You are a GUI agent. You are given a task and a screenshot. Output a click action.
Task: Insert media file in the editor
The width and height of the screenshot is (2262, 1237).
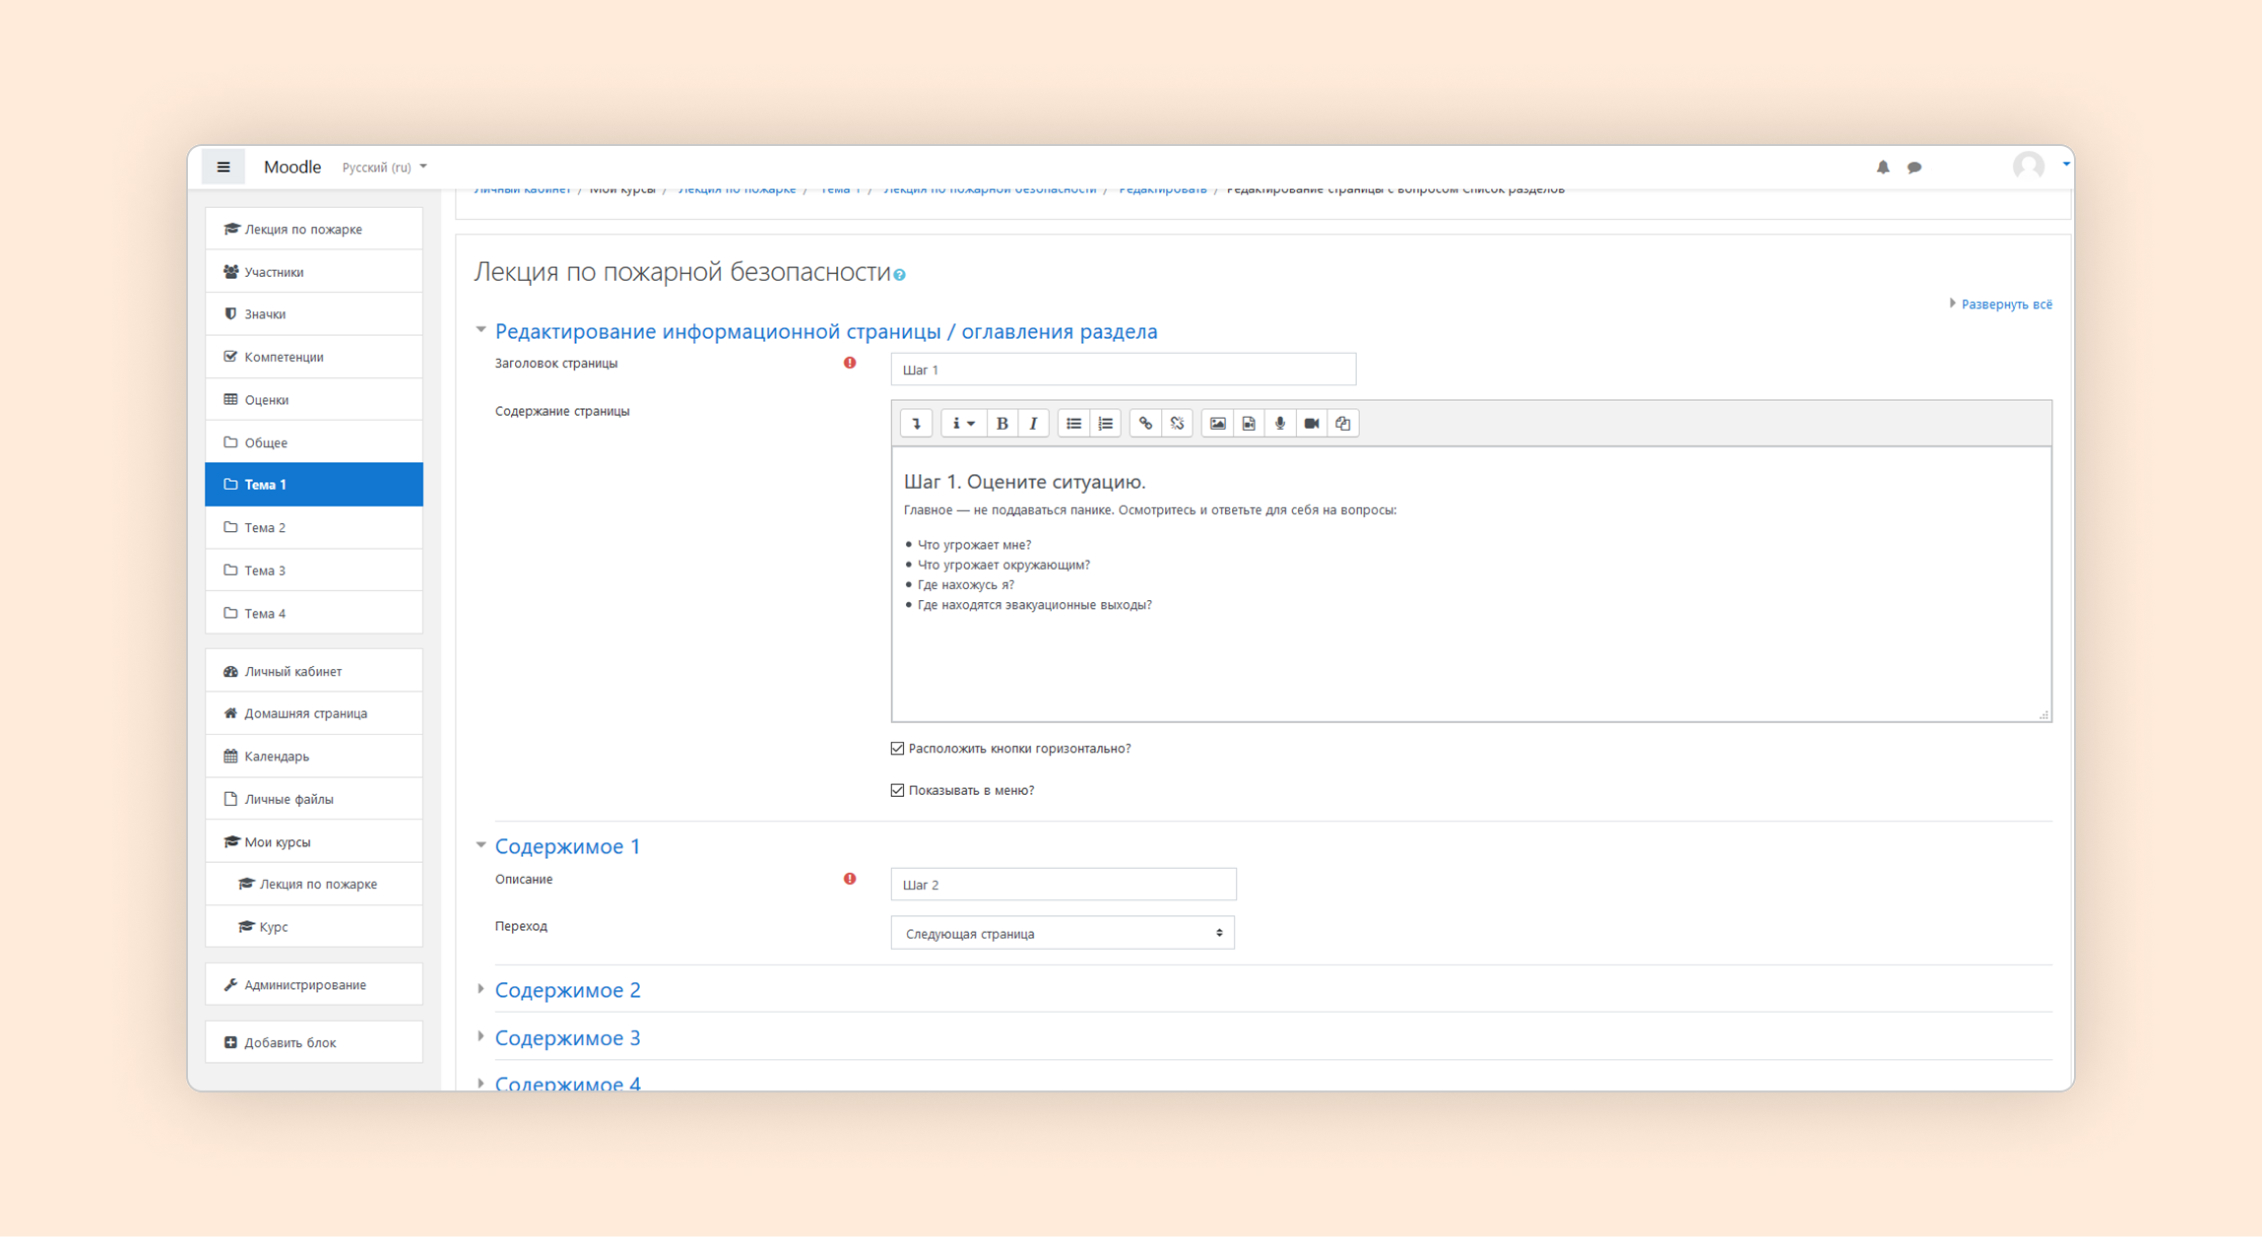coord(1249,423)
